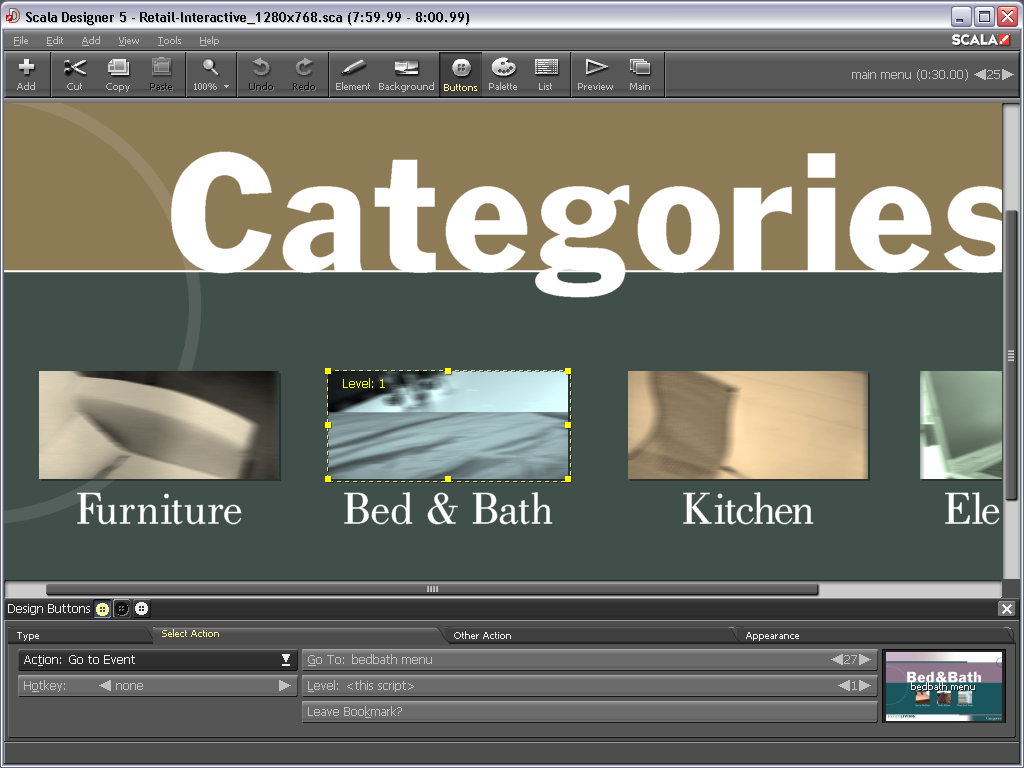The width and height of the screenshot is (1024, 768).
Task: Select the Cut scissors tool
Action: (x=75, y=75)
